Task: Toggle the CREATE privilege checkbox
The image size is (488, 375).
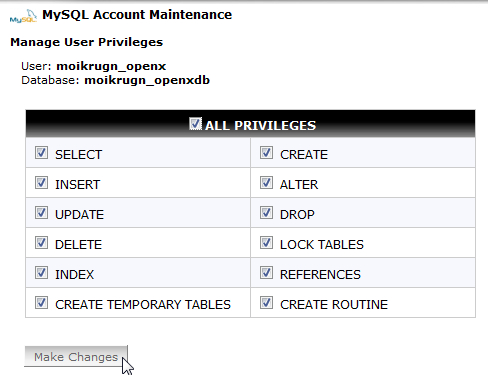Action: 266,153
